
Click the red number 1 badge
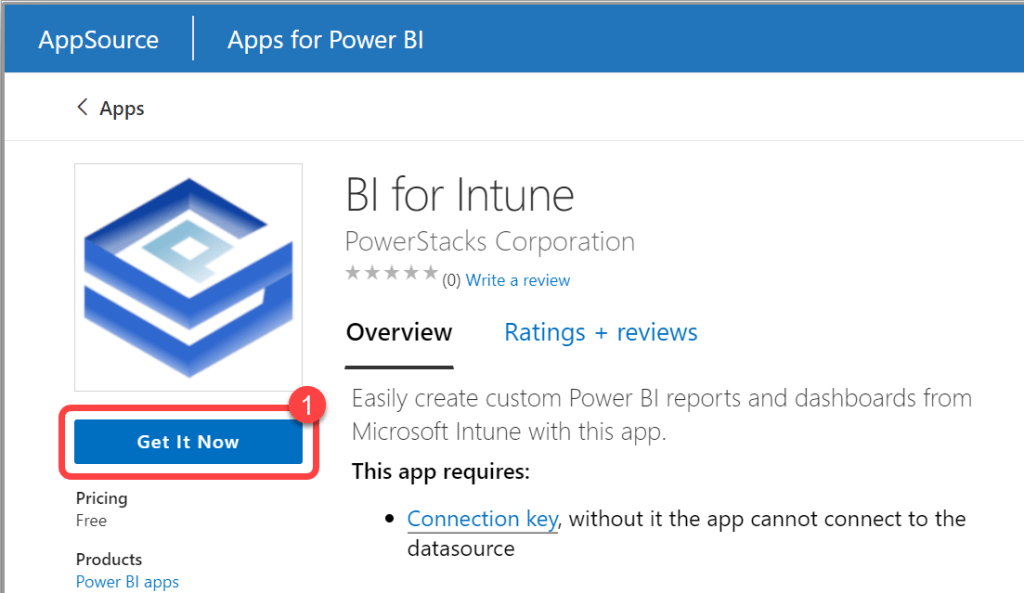pos(308,407)
